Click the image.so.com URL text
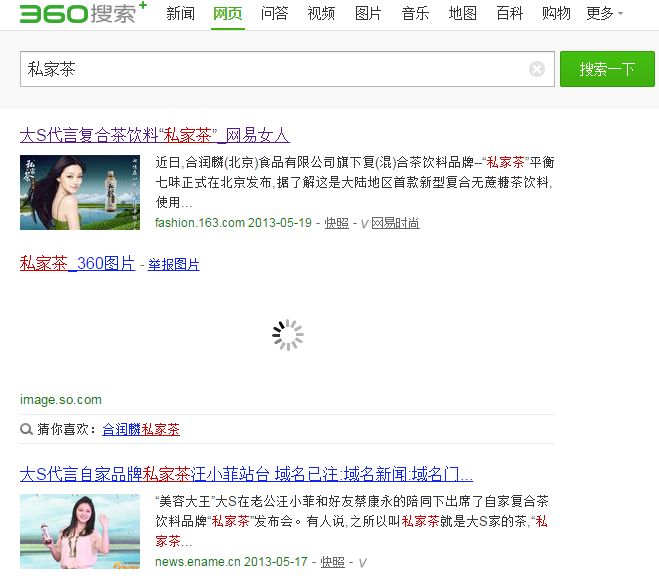 (x=61, y=399)
